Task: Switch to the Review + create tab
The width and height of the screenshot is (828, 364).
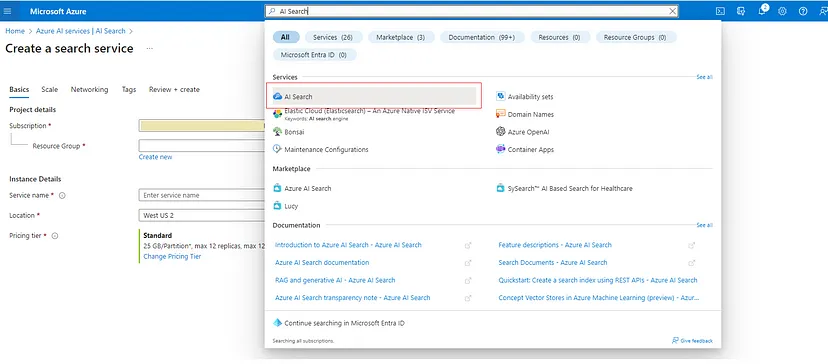Action: click(x=174, y=90)
